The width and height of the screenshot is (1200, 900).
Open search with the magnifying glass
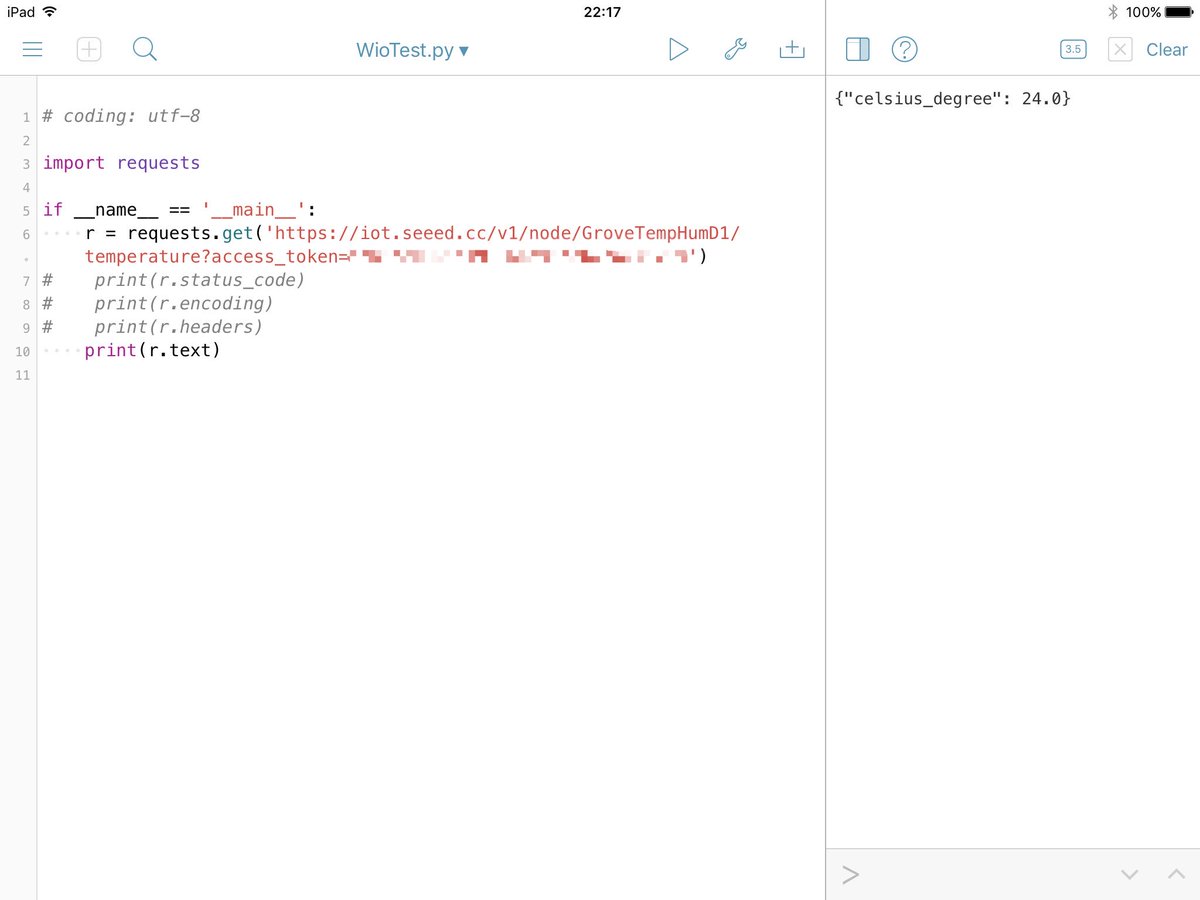pyautogui.click(x=144, y=48)
